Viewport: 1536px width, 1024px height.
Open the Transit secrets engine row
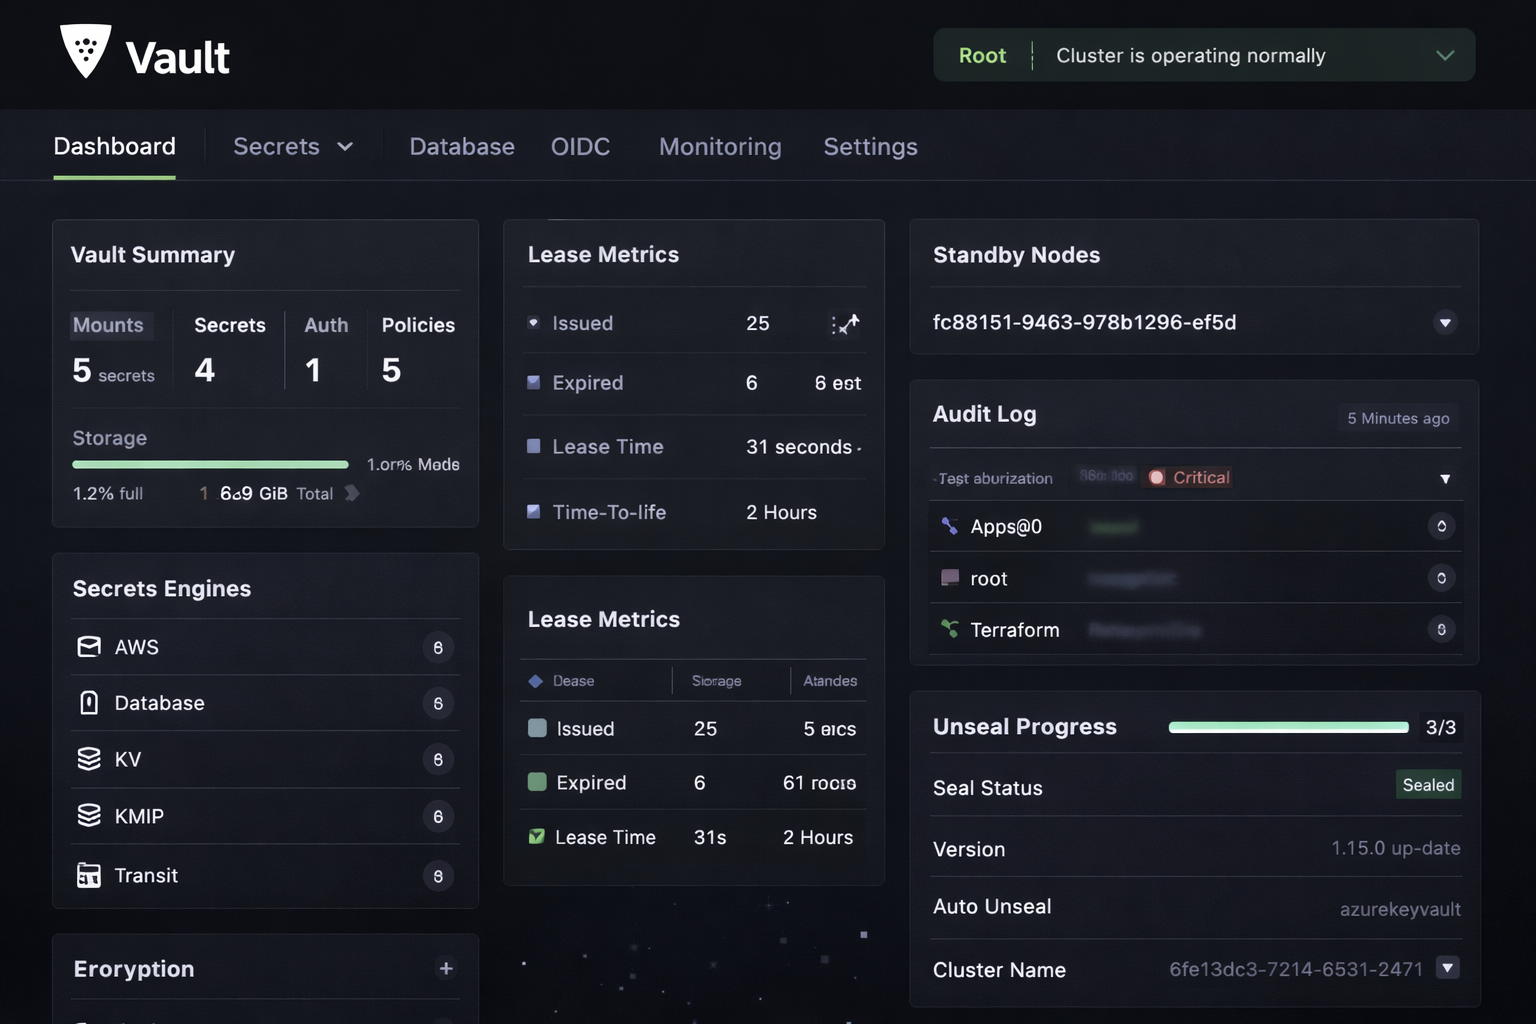click(x=265, y=875)
